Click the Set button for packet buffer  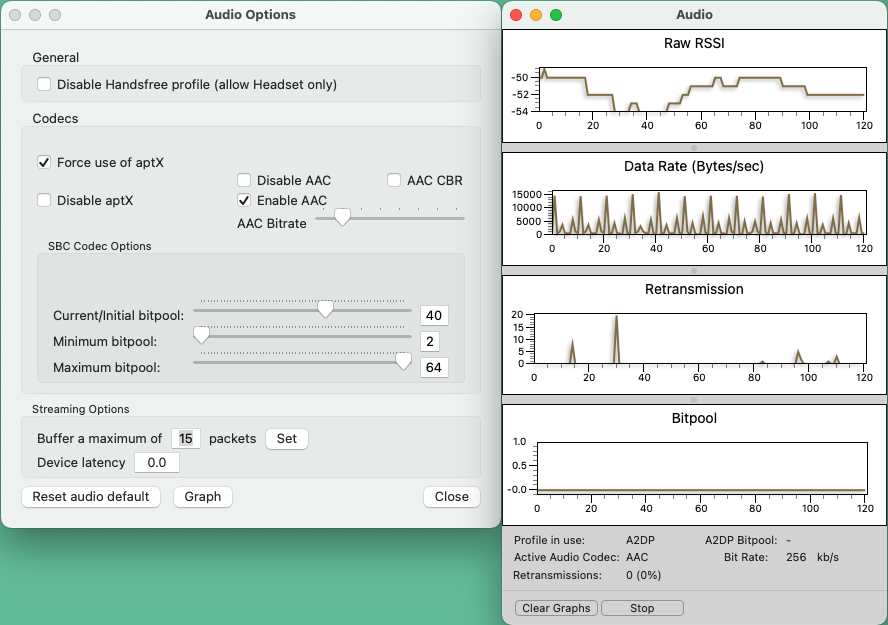[x=287, y=439]
